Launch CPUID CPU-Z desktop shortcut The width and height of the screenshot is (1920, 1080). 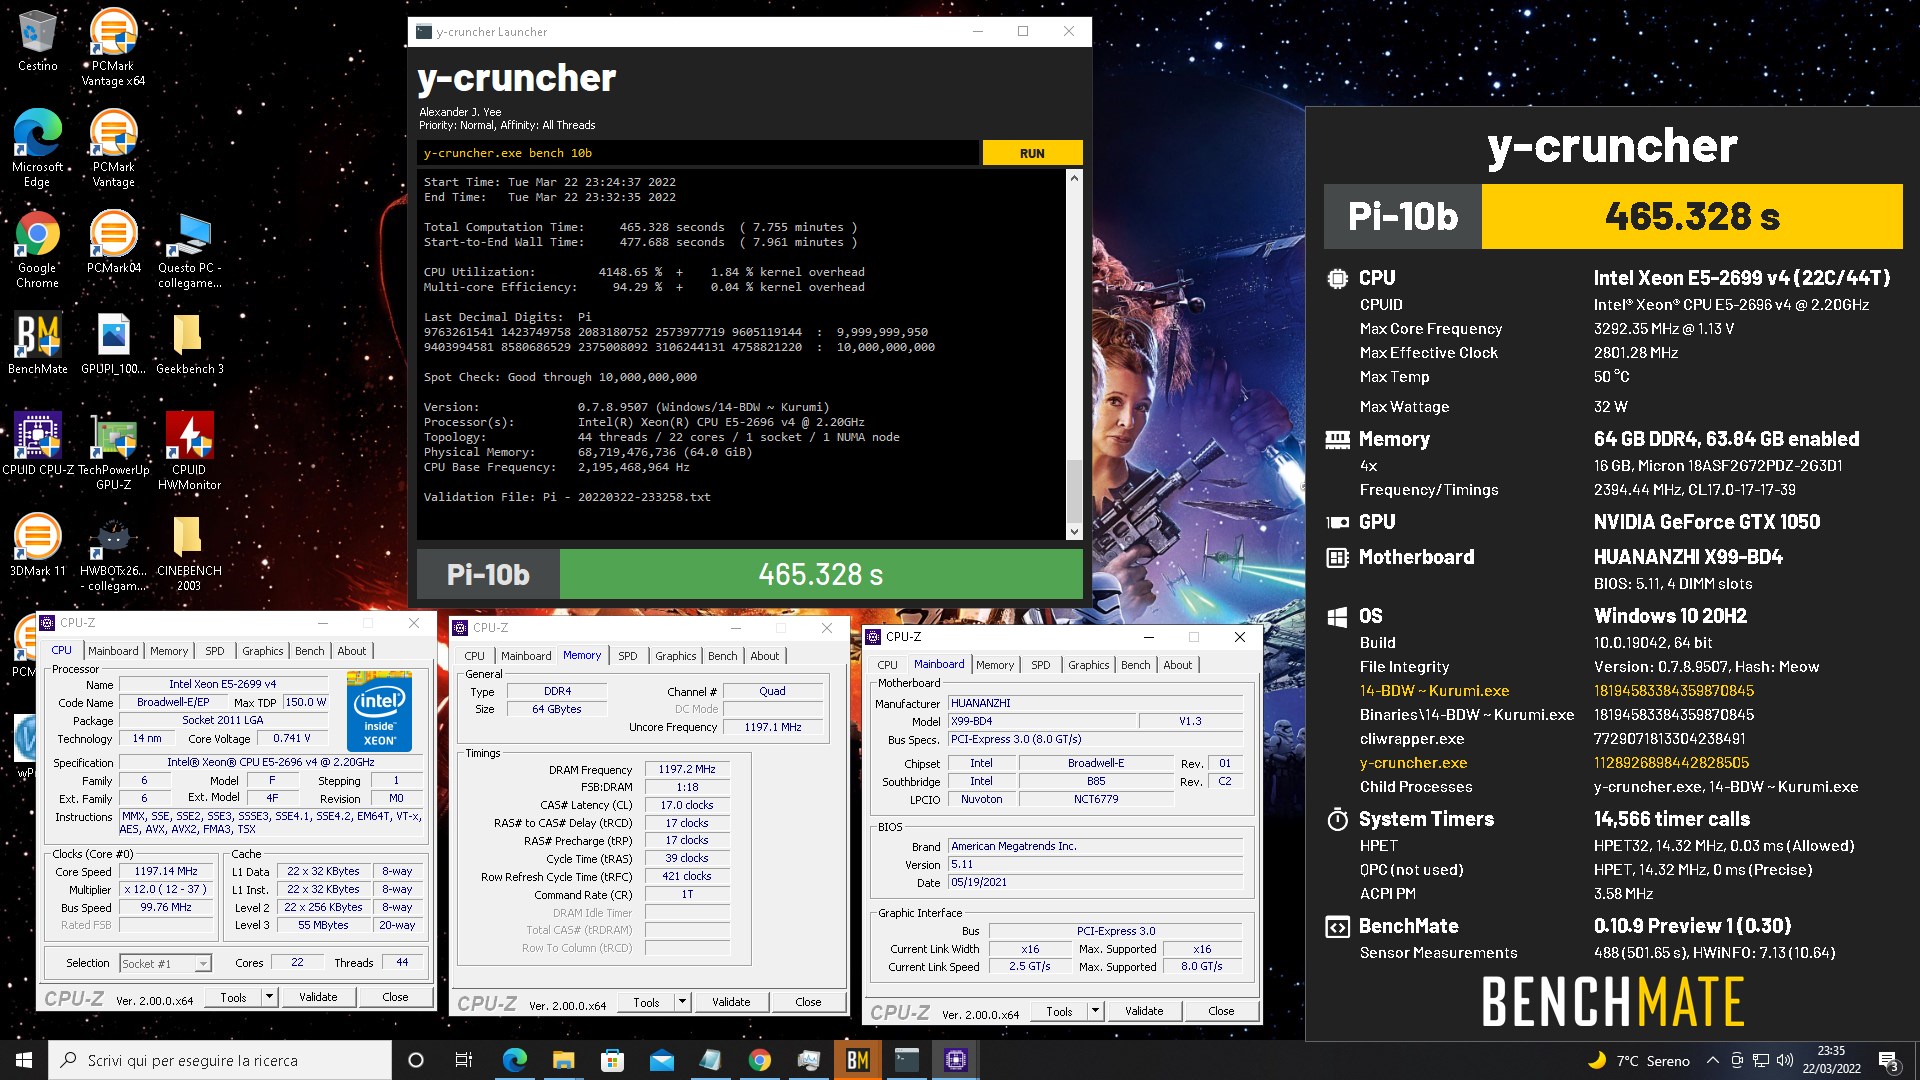tap(37, 444)
